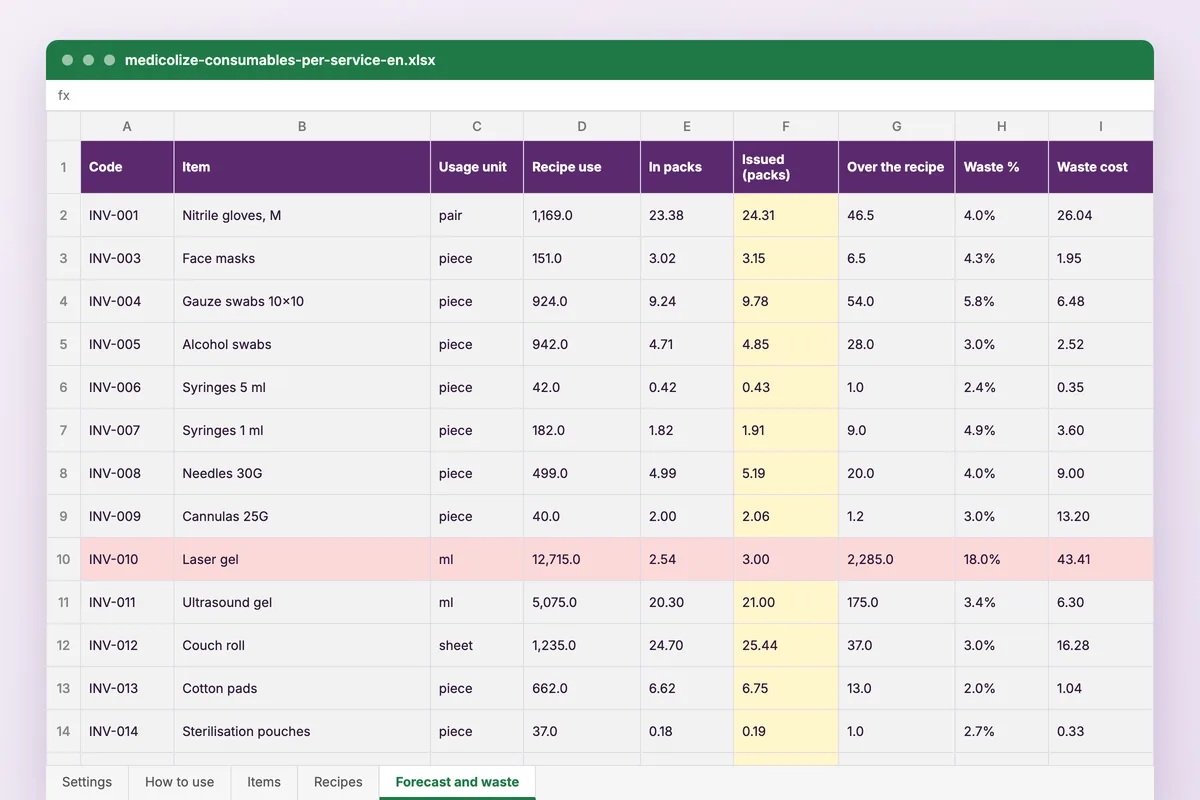The height and width of the screenshot is (800, 1200).
Task: Switch to the Recipes sheet tab
Action: (338, 782)
